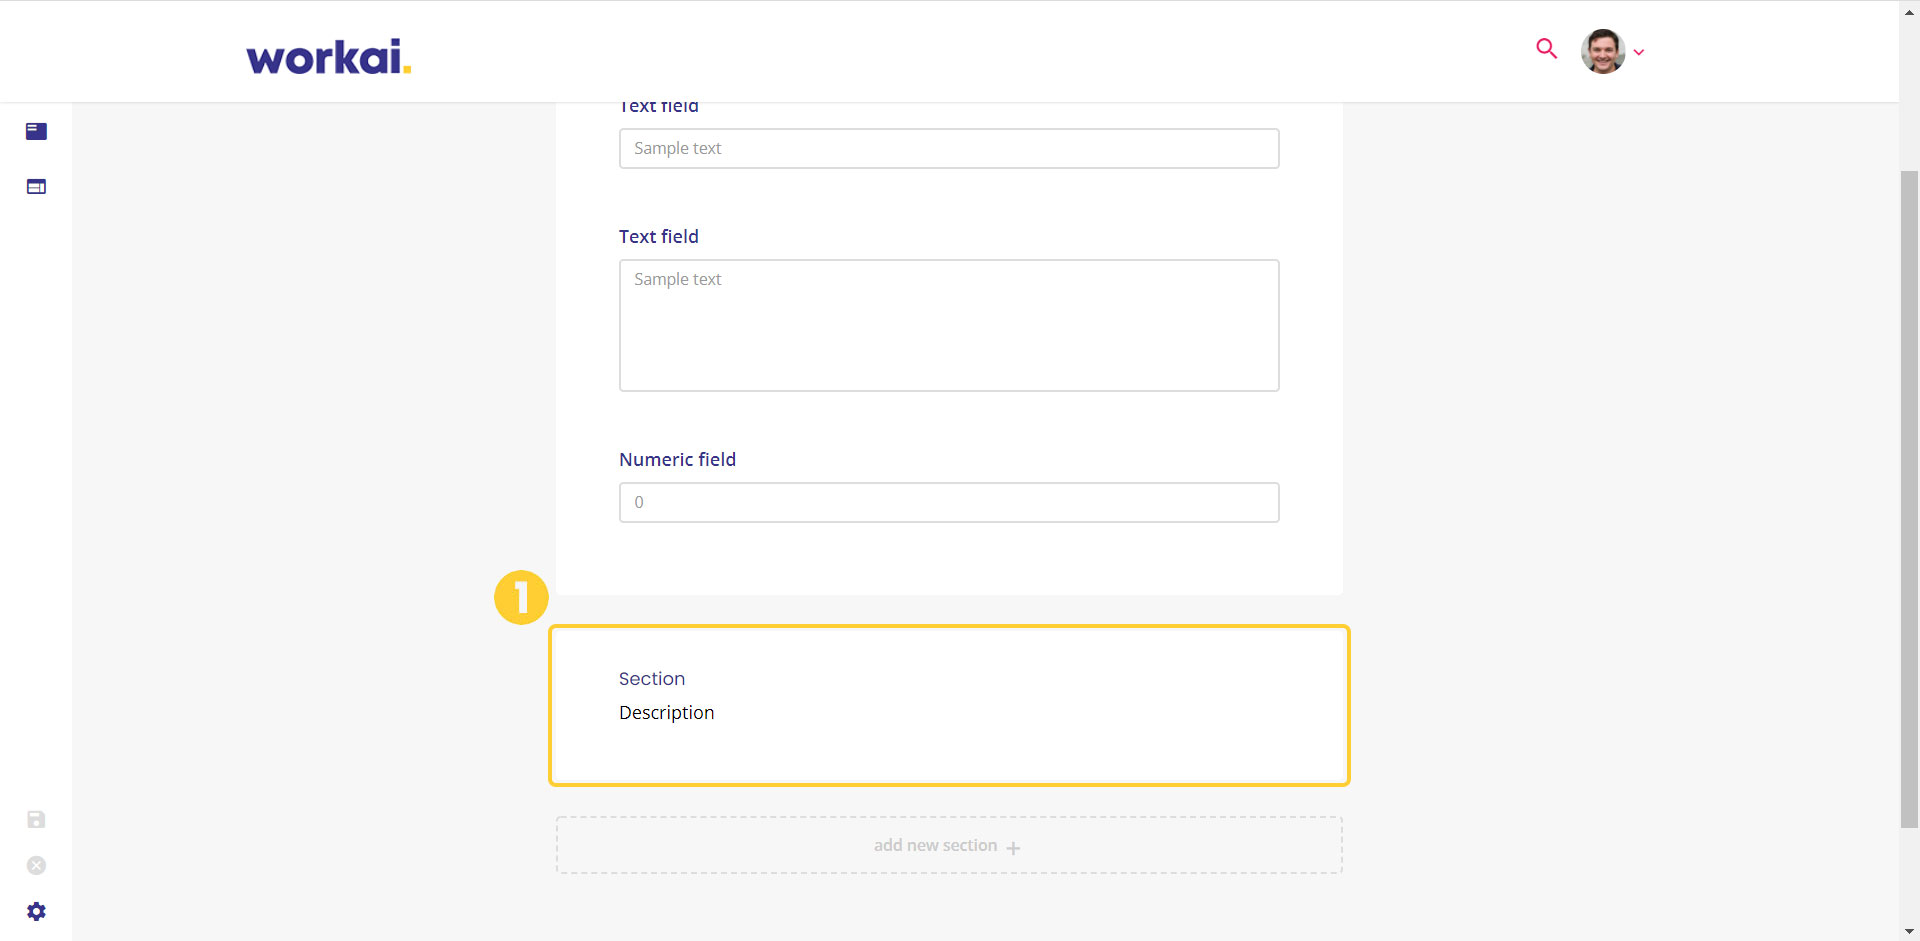The width and height of the screenshot is (1920, 941).
Task: Open the first sidebar form icon
Action: (x=36, y=131)
